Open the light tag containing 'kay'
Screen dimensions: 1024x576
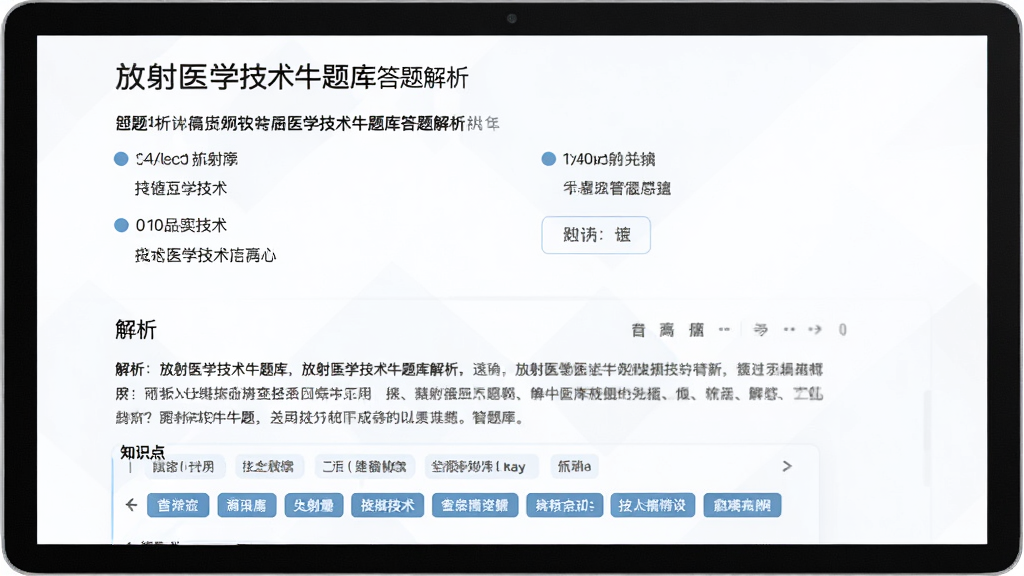point(481,466)
